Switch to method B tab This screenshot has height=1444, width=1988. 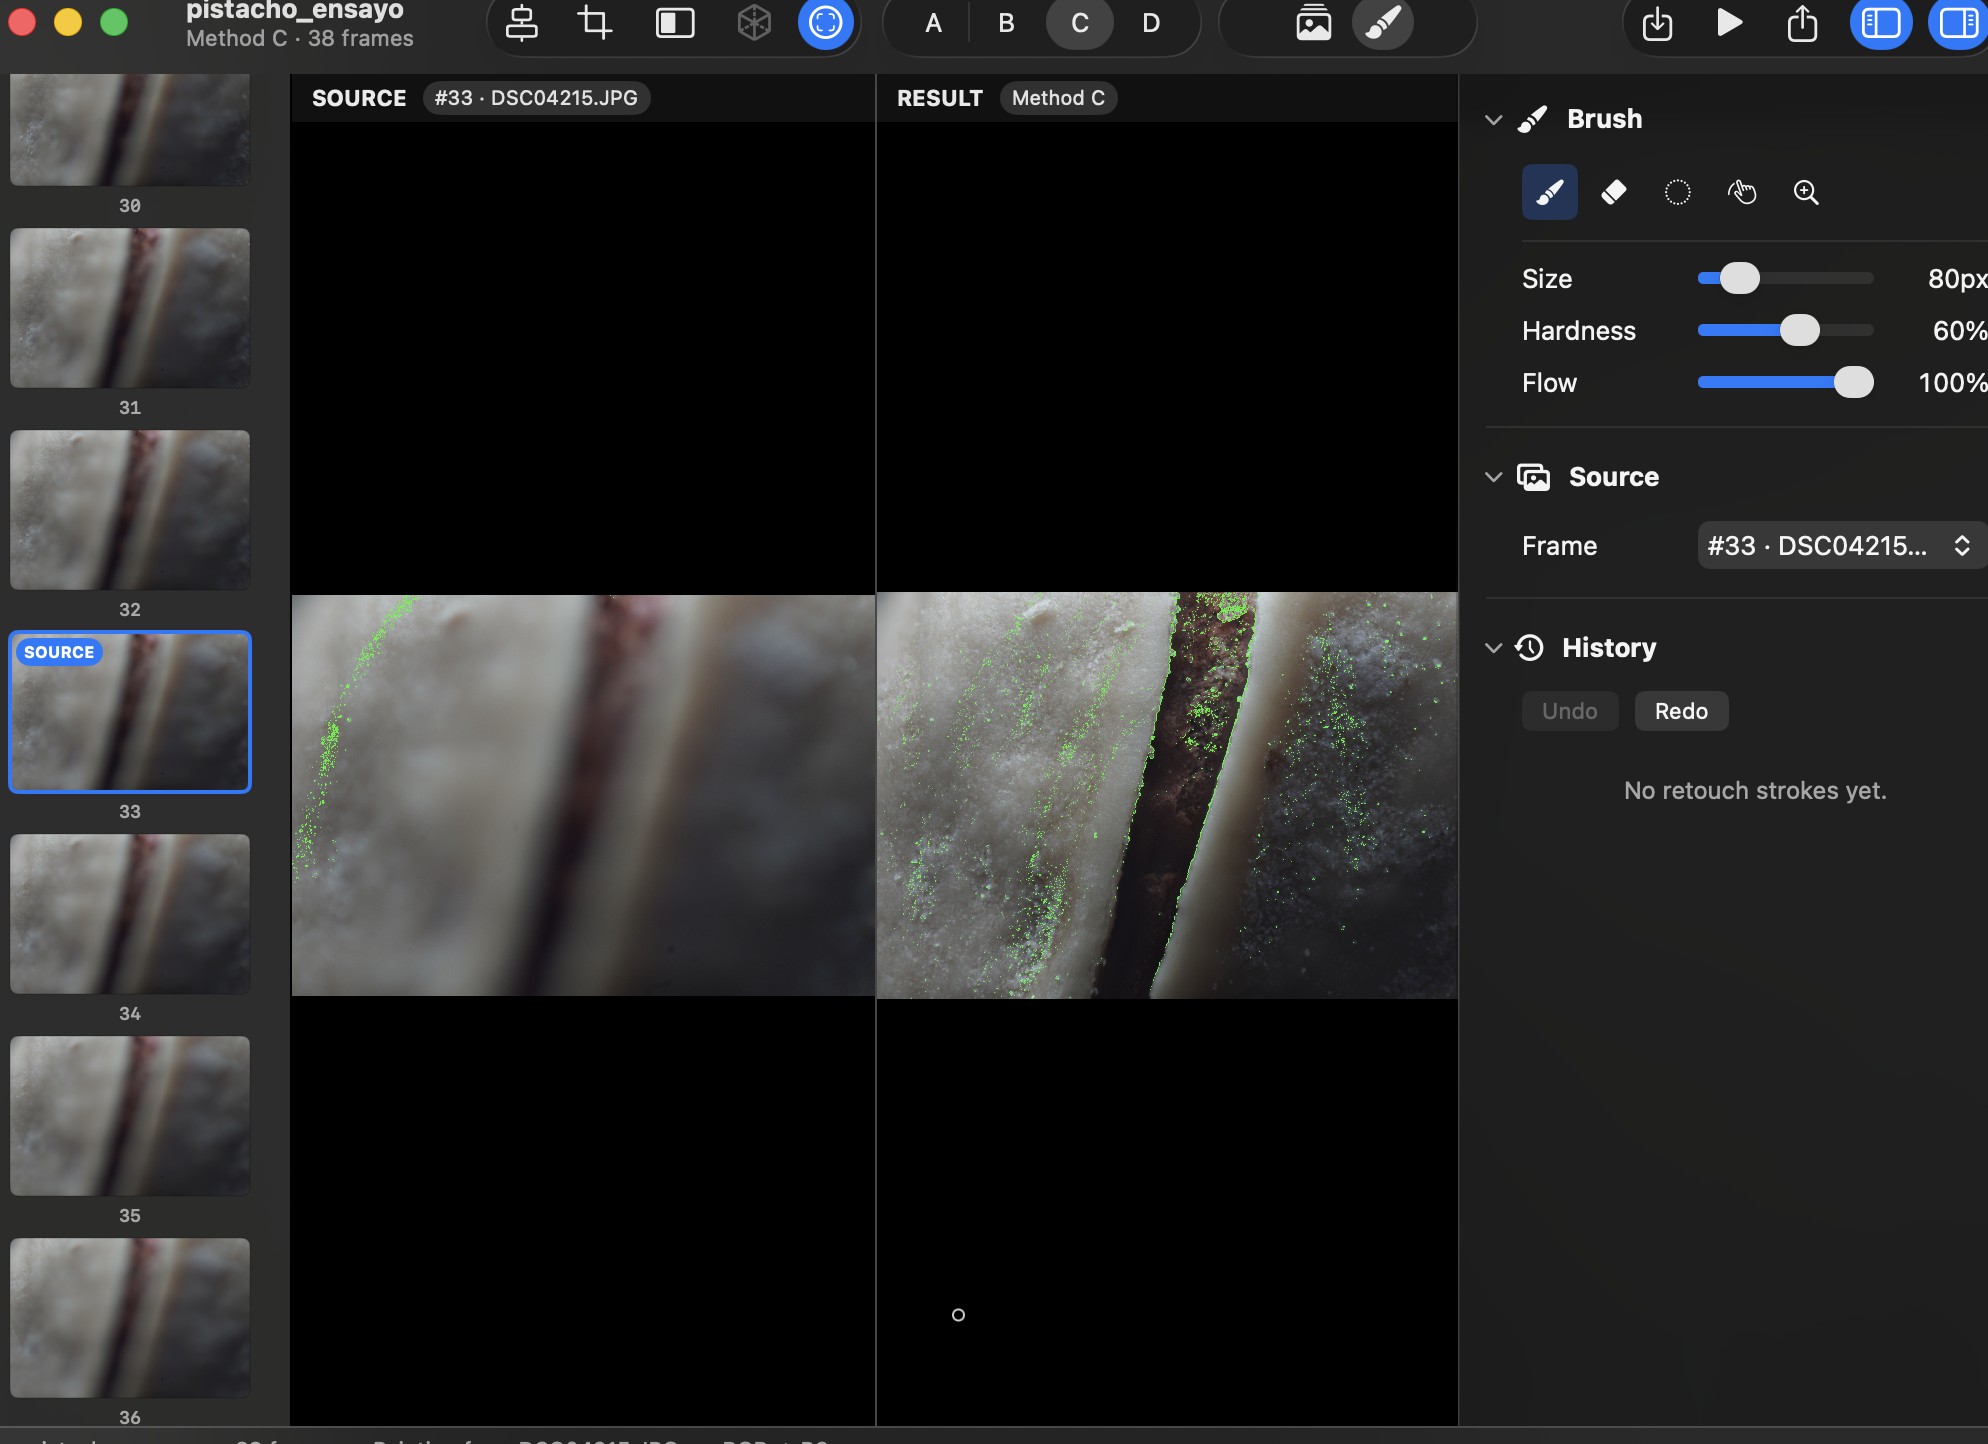point(1006,23)
